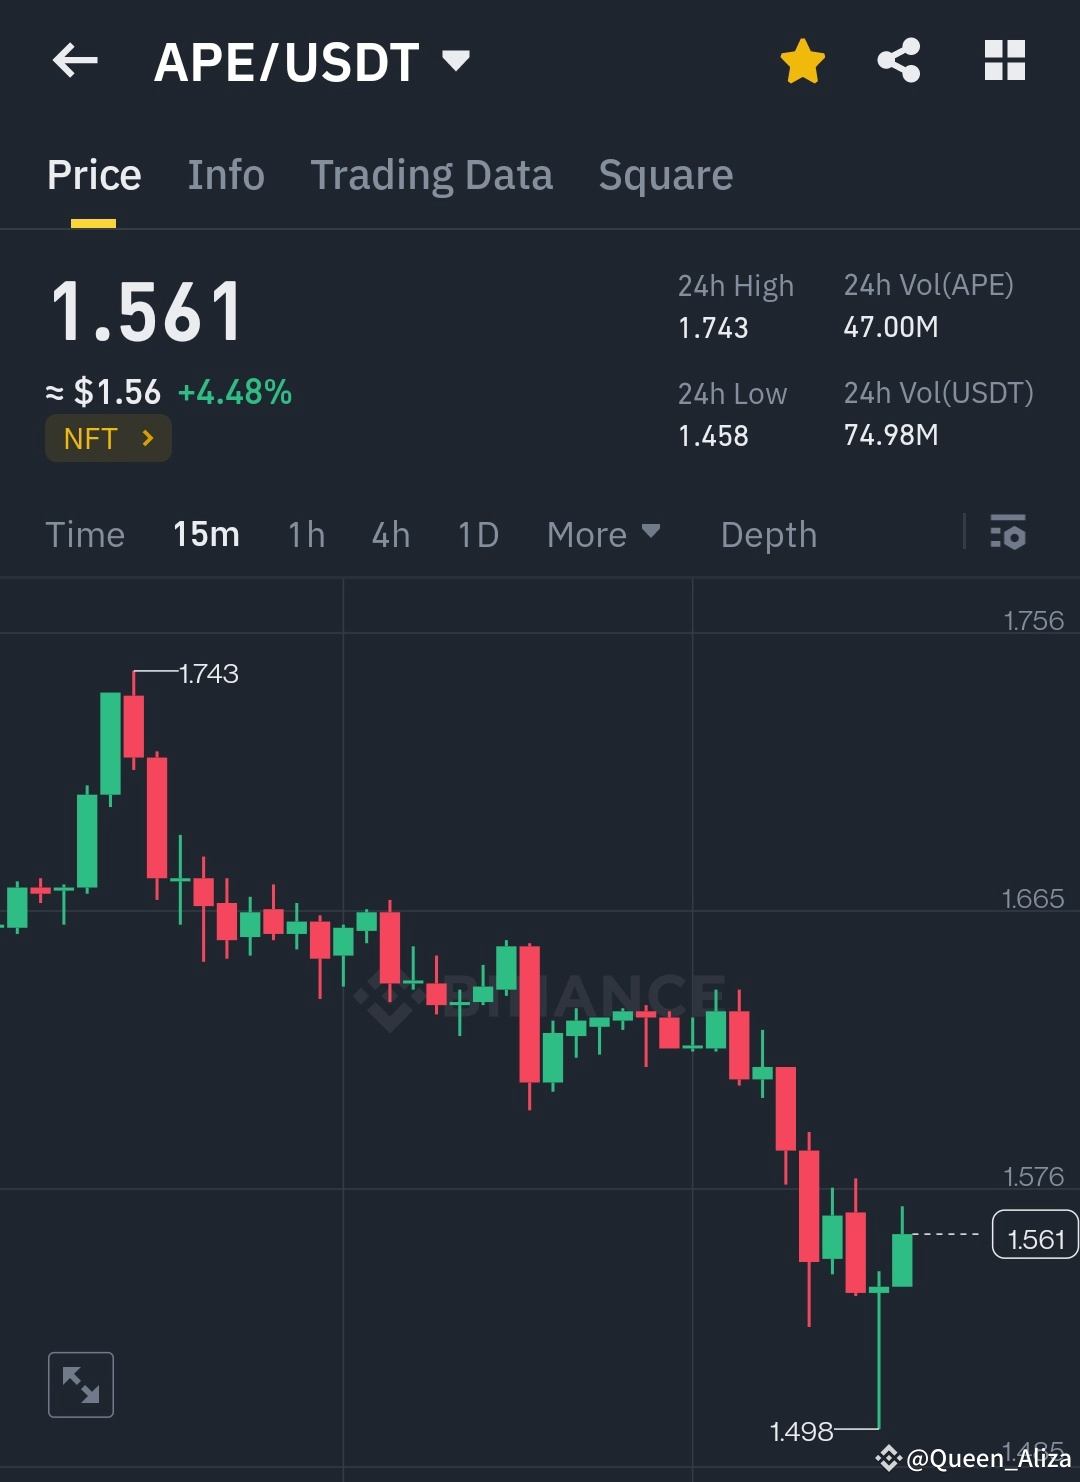Select the Time display mode
Screen dimensions: 1080x1482
[x=85, y=535]
